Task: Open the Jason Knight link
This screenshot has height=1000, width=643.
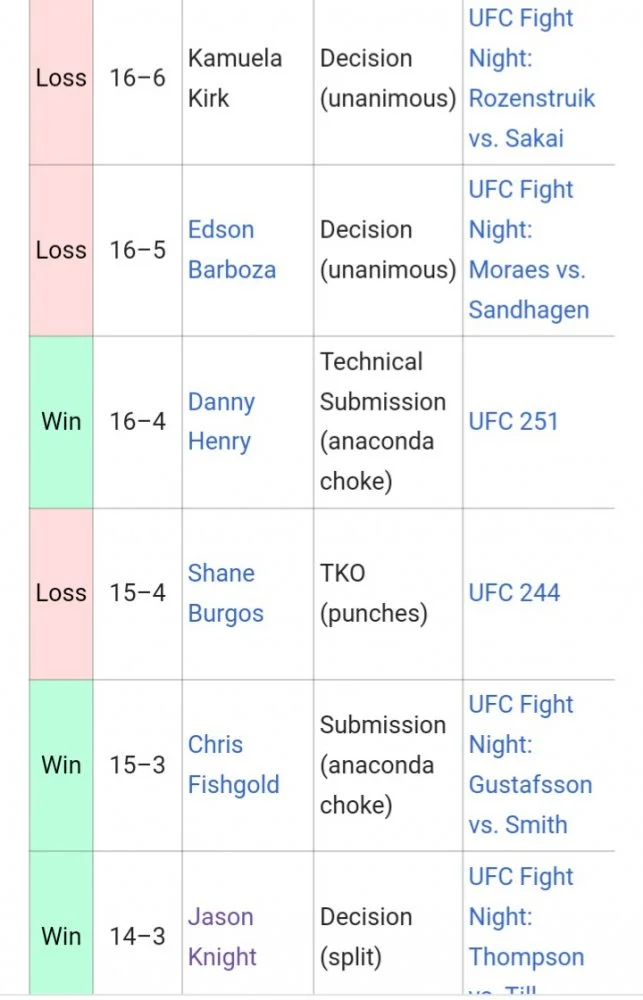Action: 221,937
